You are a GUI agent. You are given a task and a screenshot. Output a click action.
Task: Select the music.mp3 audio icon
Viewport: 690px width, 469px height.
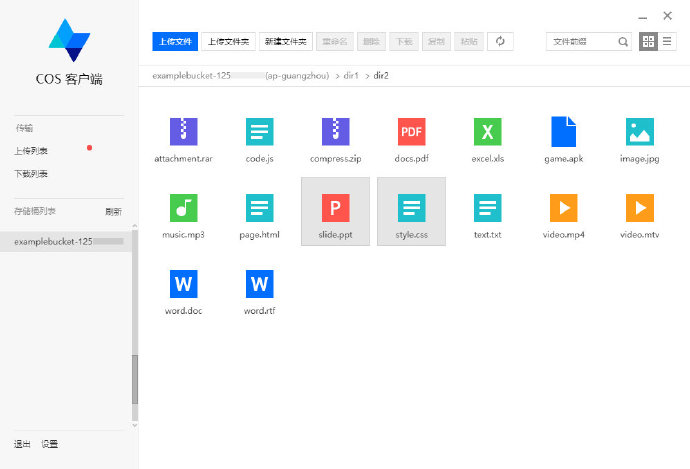(183, 208)
